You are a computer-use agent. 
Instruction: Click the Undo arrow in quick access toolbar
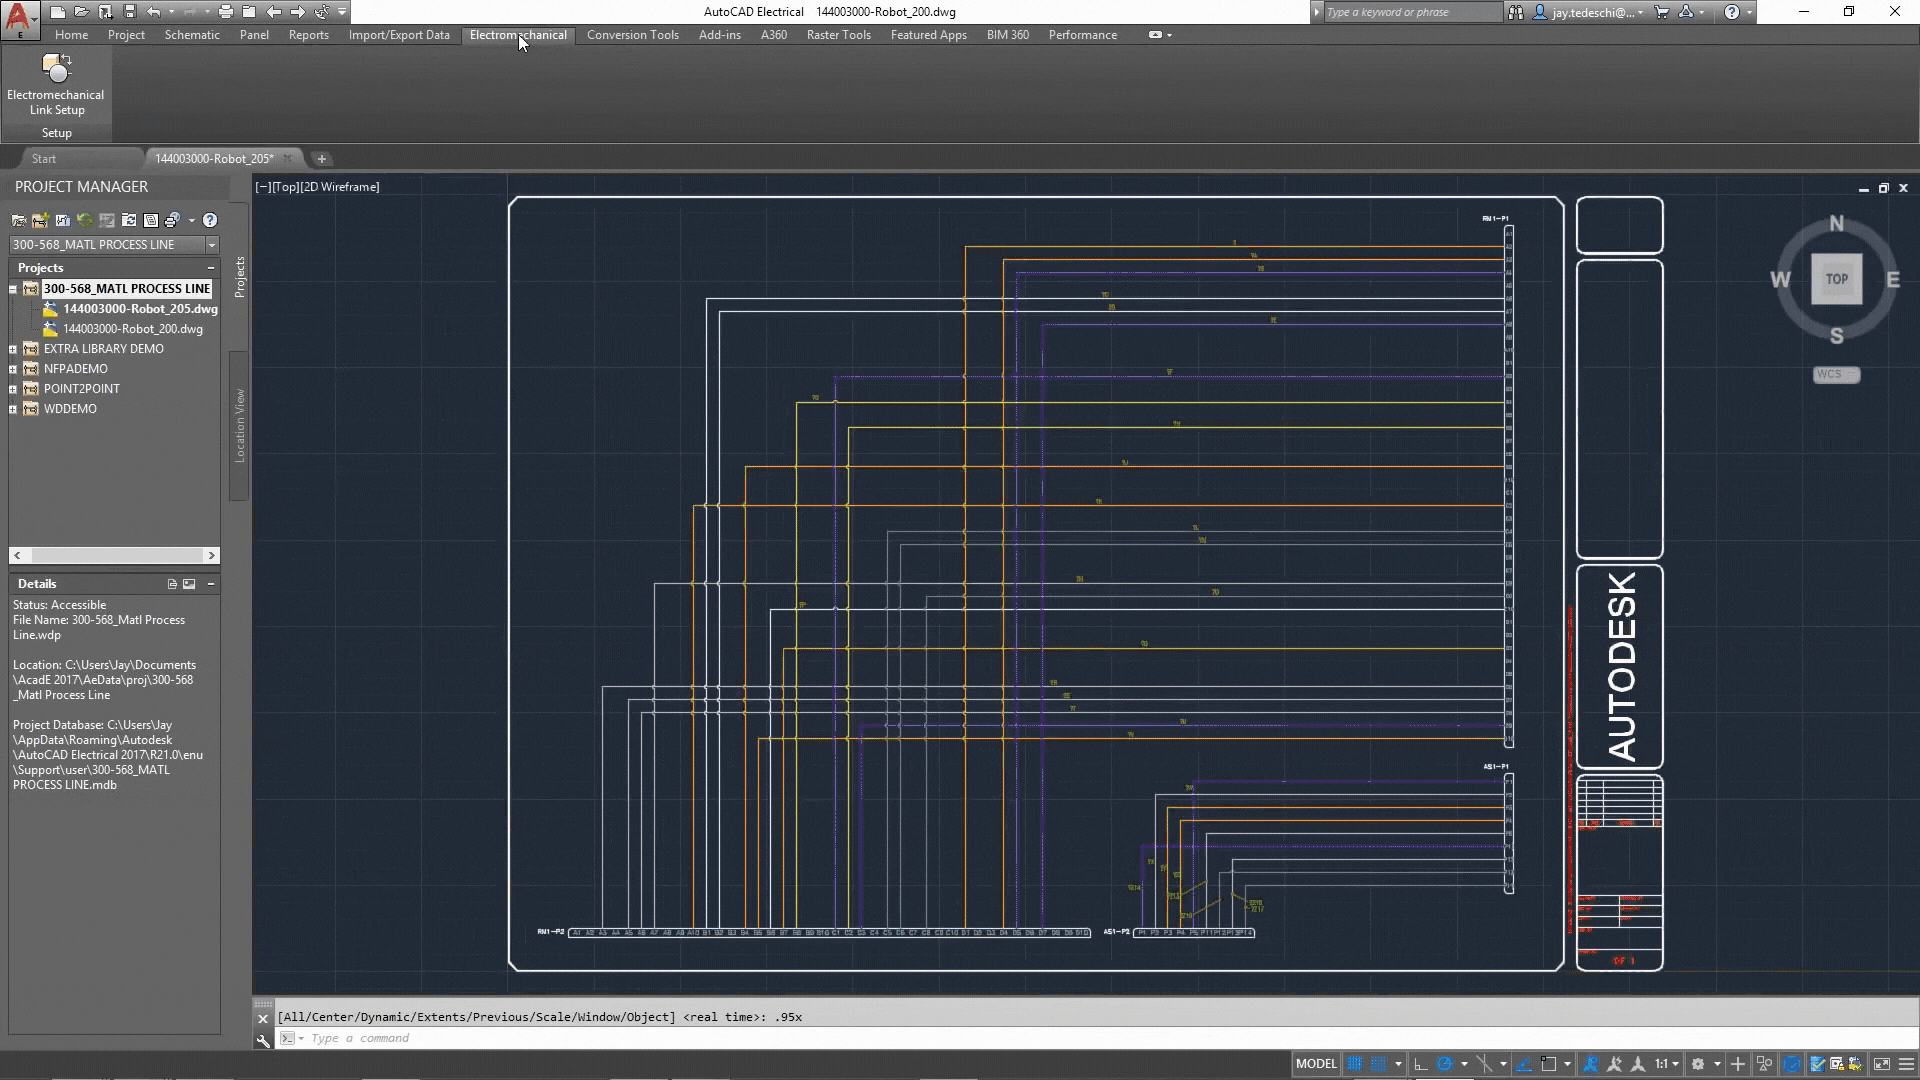(x=153, y=12)
